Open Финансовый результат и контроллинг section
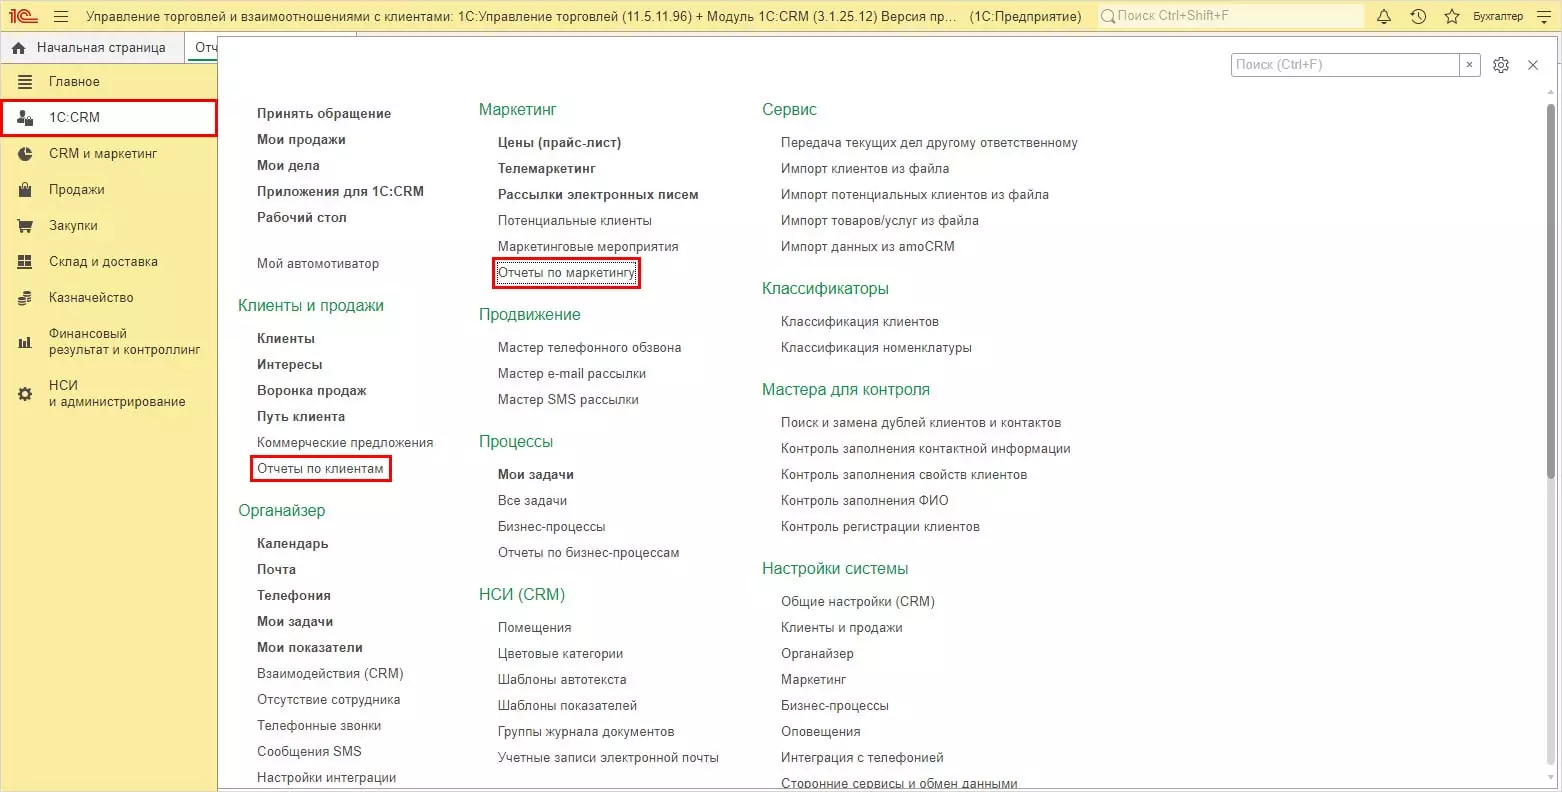This screenshot has width=1562, height=792. (x=108, y=341)
